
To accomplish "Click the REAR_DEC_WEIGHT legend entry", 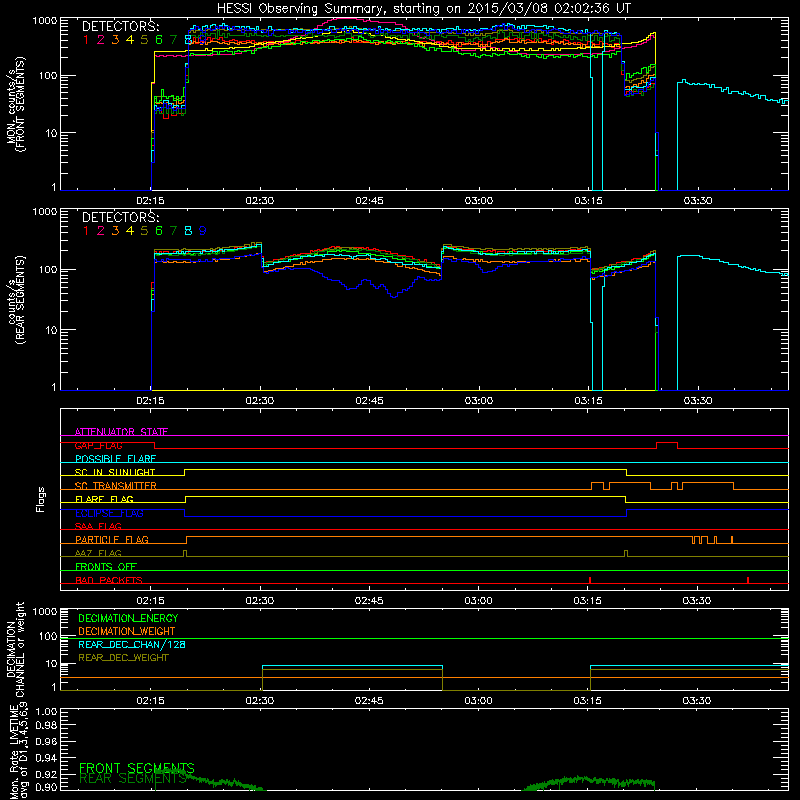I will [x=123, y=658].
